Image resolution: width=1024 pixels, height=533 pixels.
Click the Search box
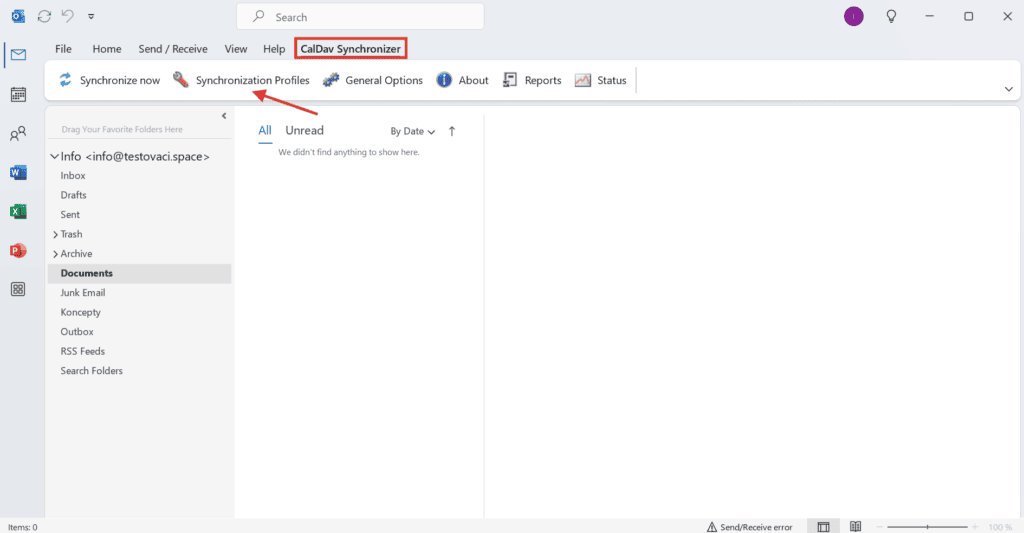pos(360,17)
